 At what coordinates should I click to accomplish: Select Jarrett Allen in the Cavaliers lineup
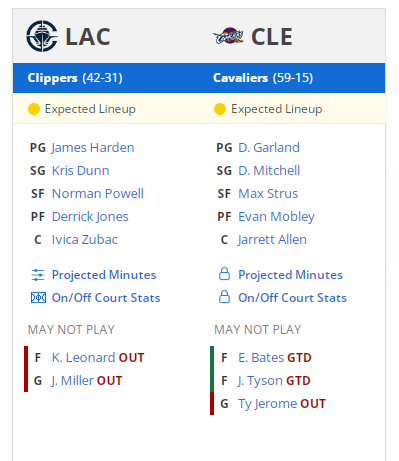[272, 240]
